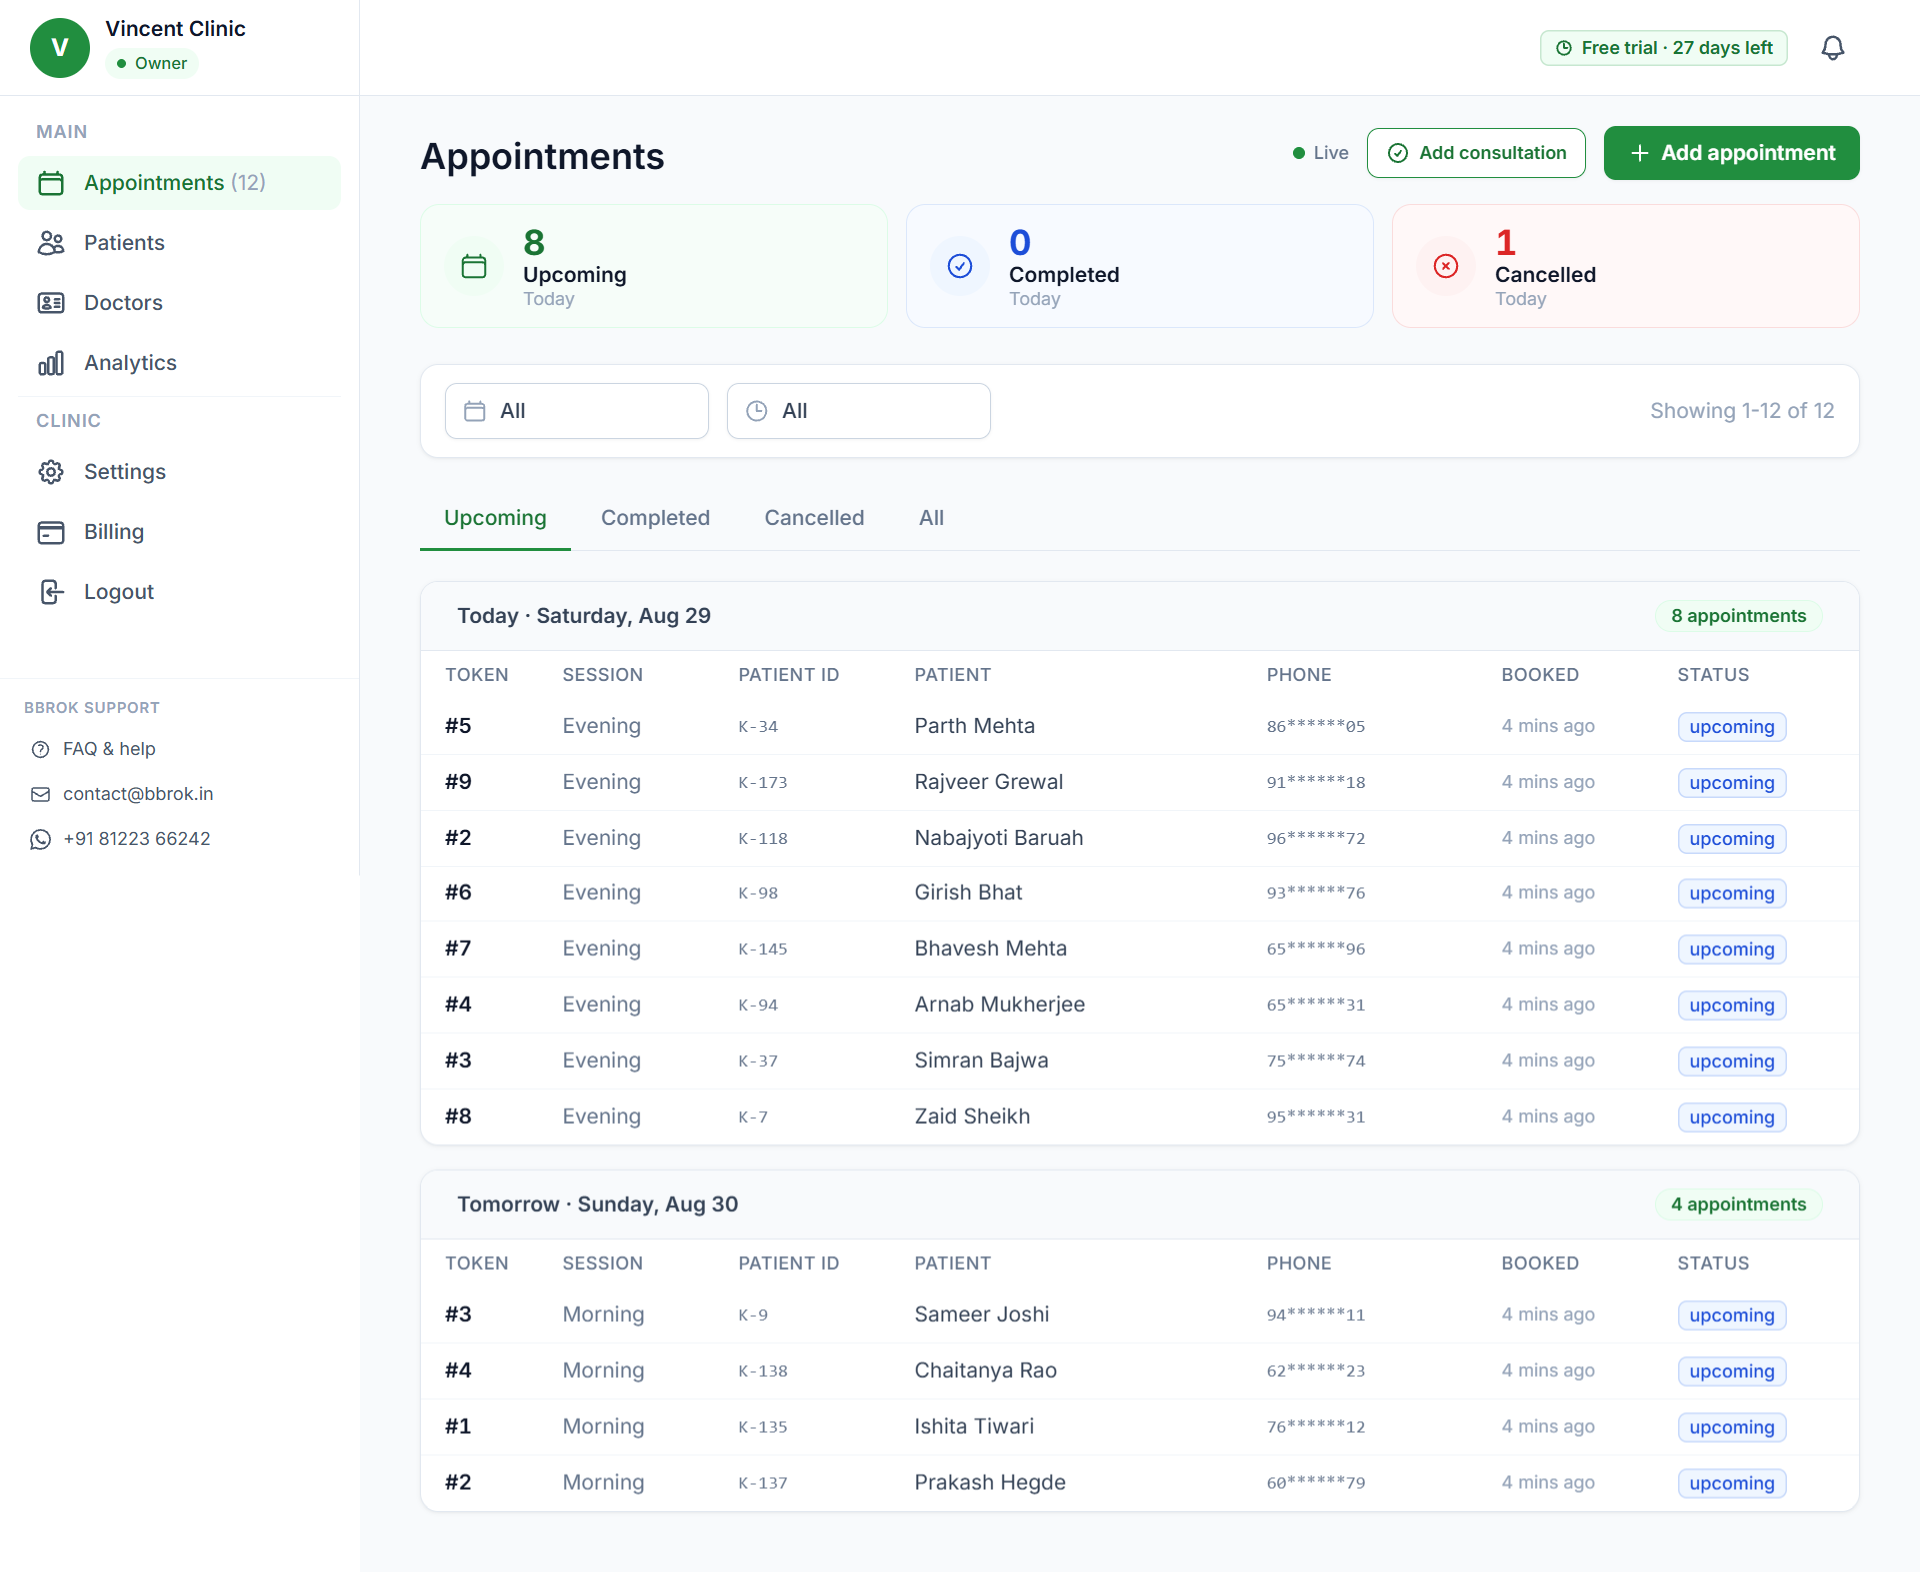Click the clock icon in session filter

757,411
